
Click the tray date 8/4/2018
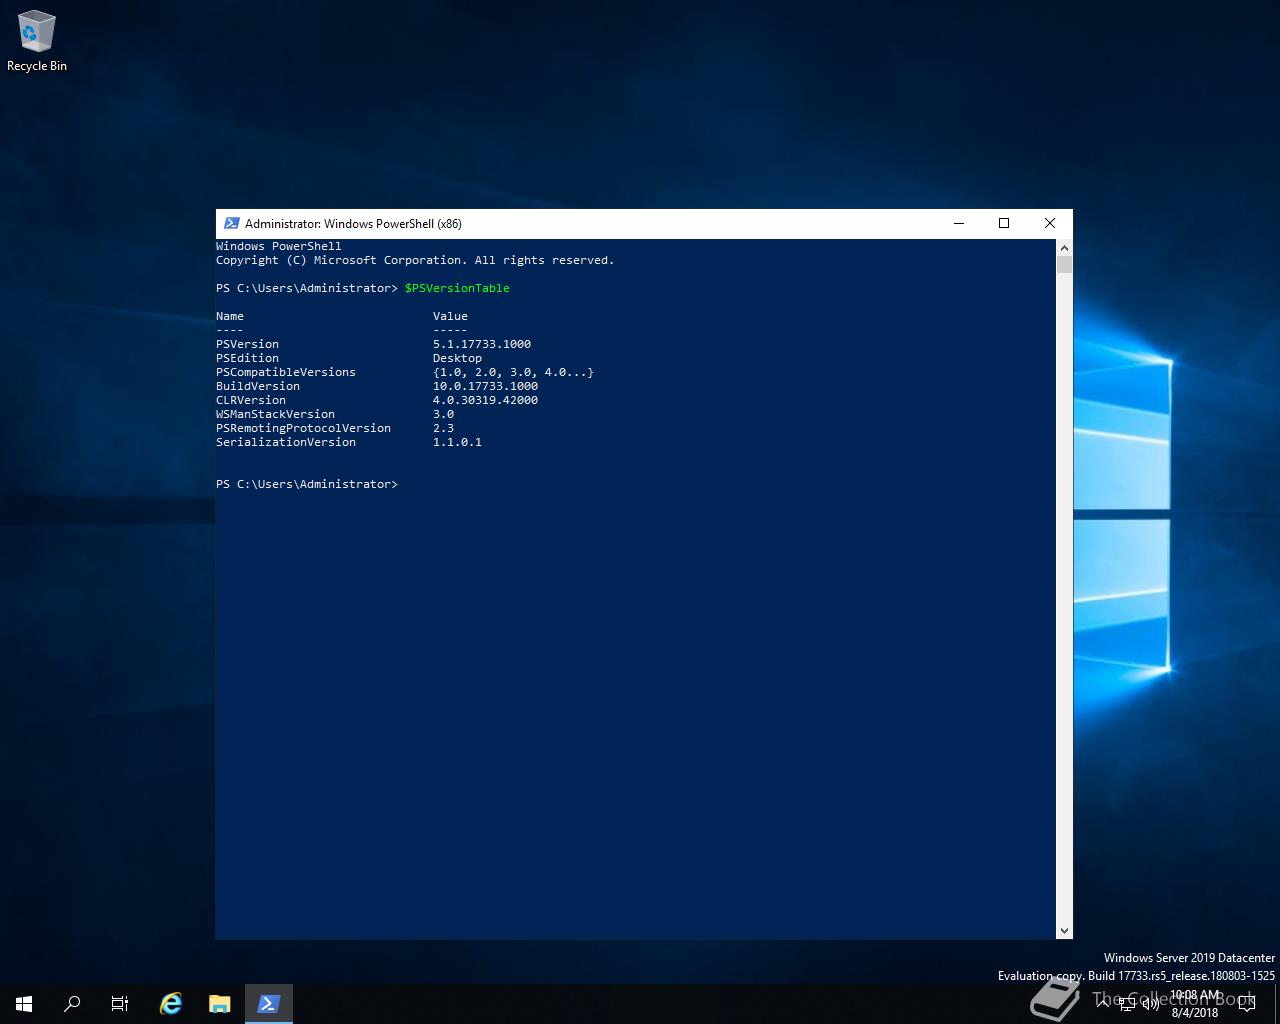(x=1195, y=1012)
